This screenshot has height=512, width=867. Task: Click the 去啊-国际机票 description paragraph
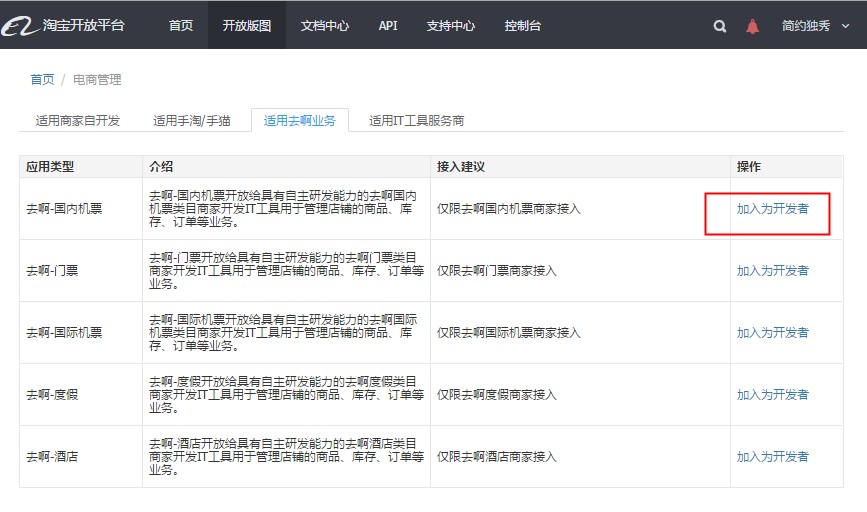point(283,333)
